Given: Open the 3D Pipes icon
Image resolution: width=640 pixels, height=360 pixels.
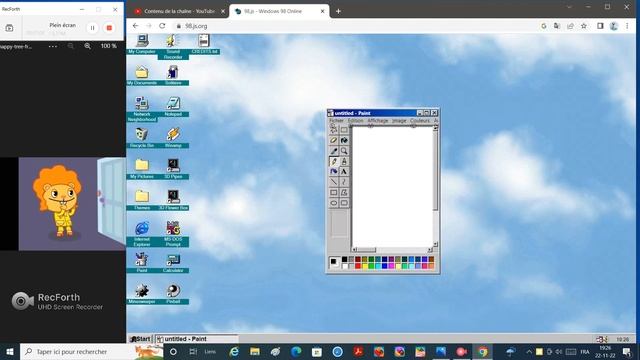Looking at the screenshot, I should 173,169.
